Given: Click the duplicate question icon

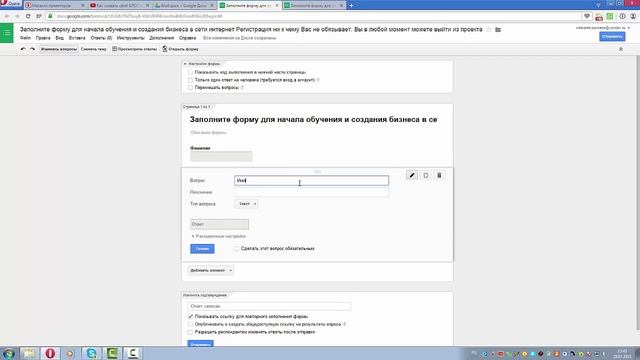Looking at the screenshot, I should 426,175.
